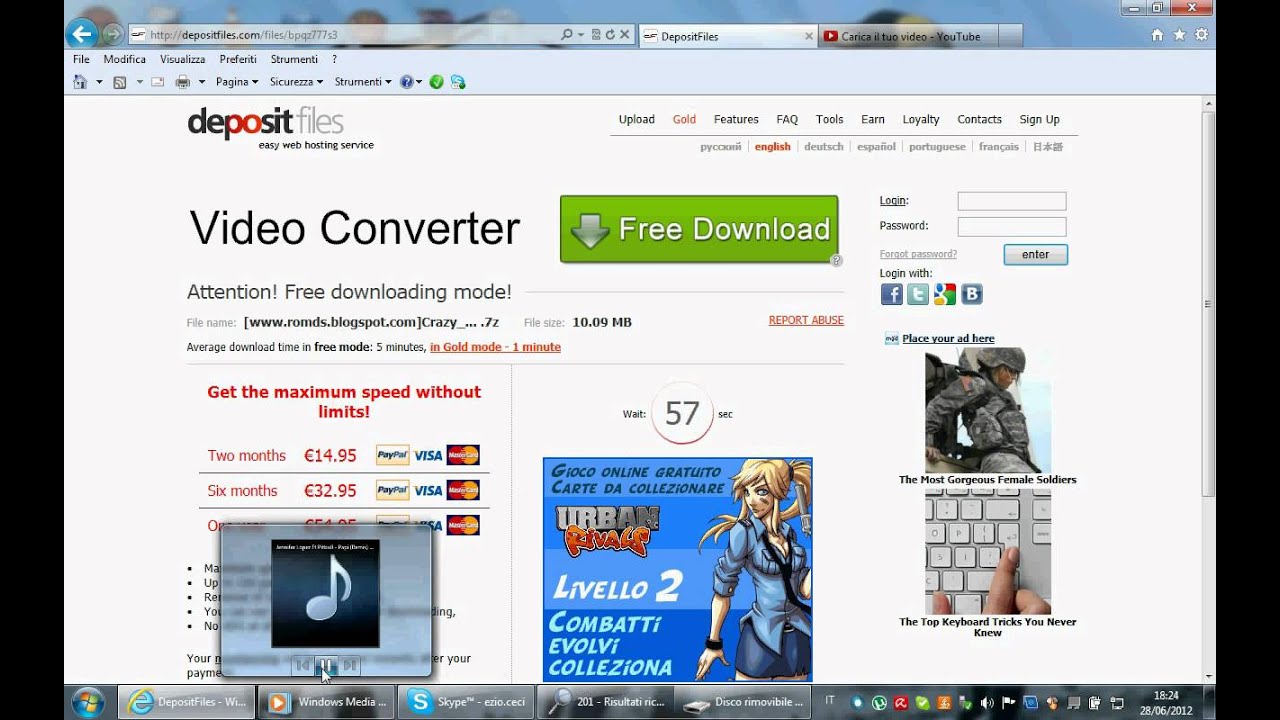
Task: Click the Home icon in command bar
Action: pyautogui.click(x=80, y=82)
